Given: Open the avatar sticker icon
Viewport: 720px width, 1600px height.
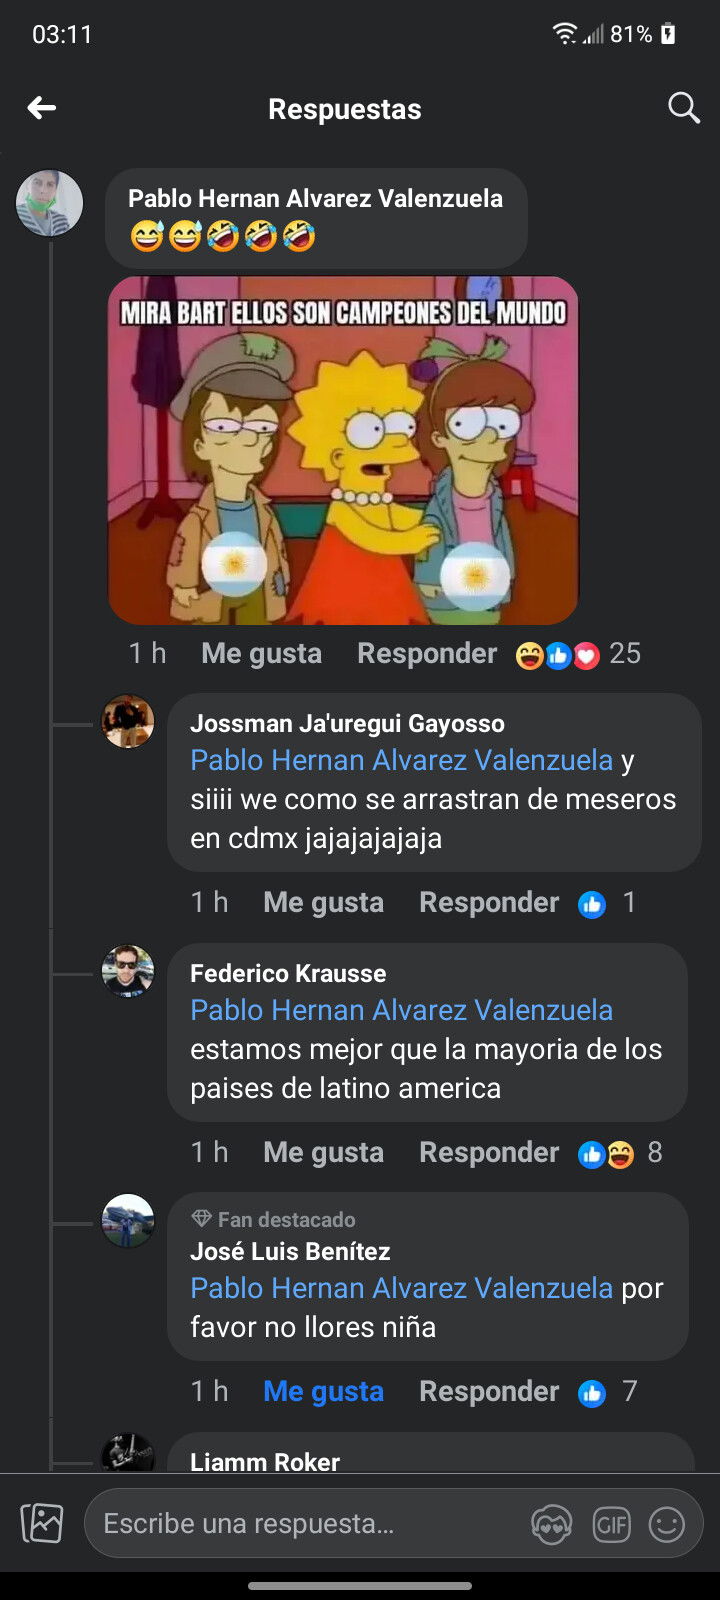Looking at the screenshot, I should [552, 1524].
